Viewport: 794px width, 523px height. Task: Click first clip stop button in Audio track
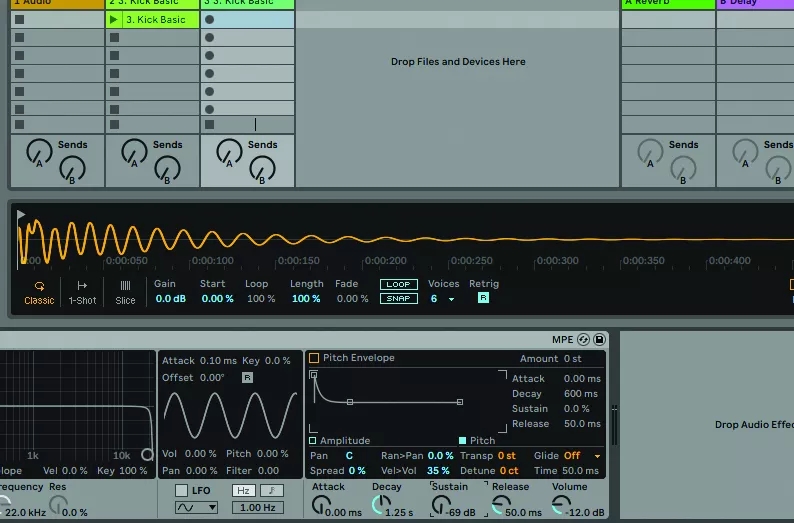pos(19,20)
